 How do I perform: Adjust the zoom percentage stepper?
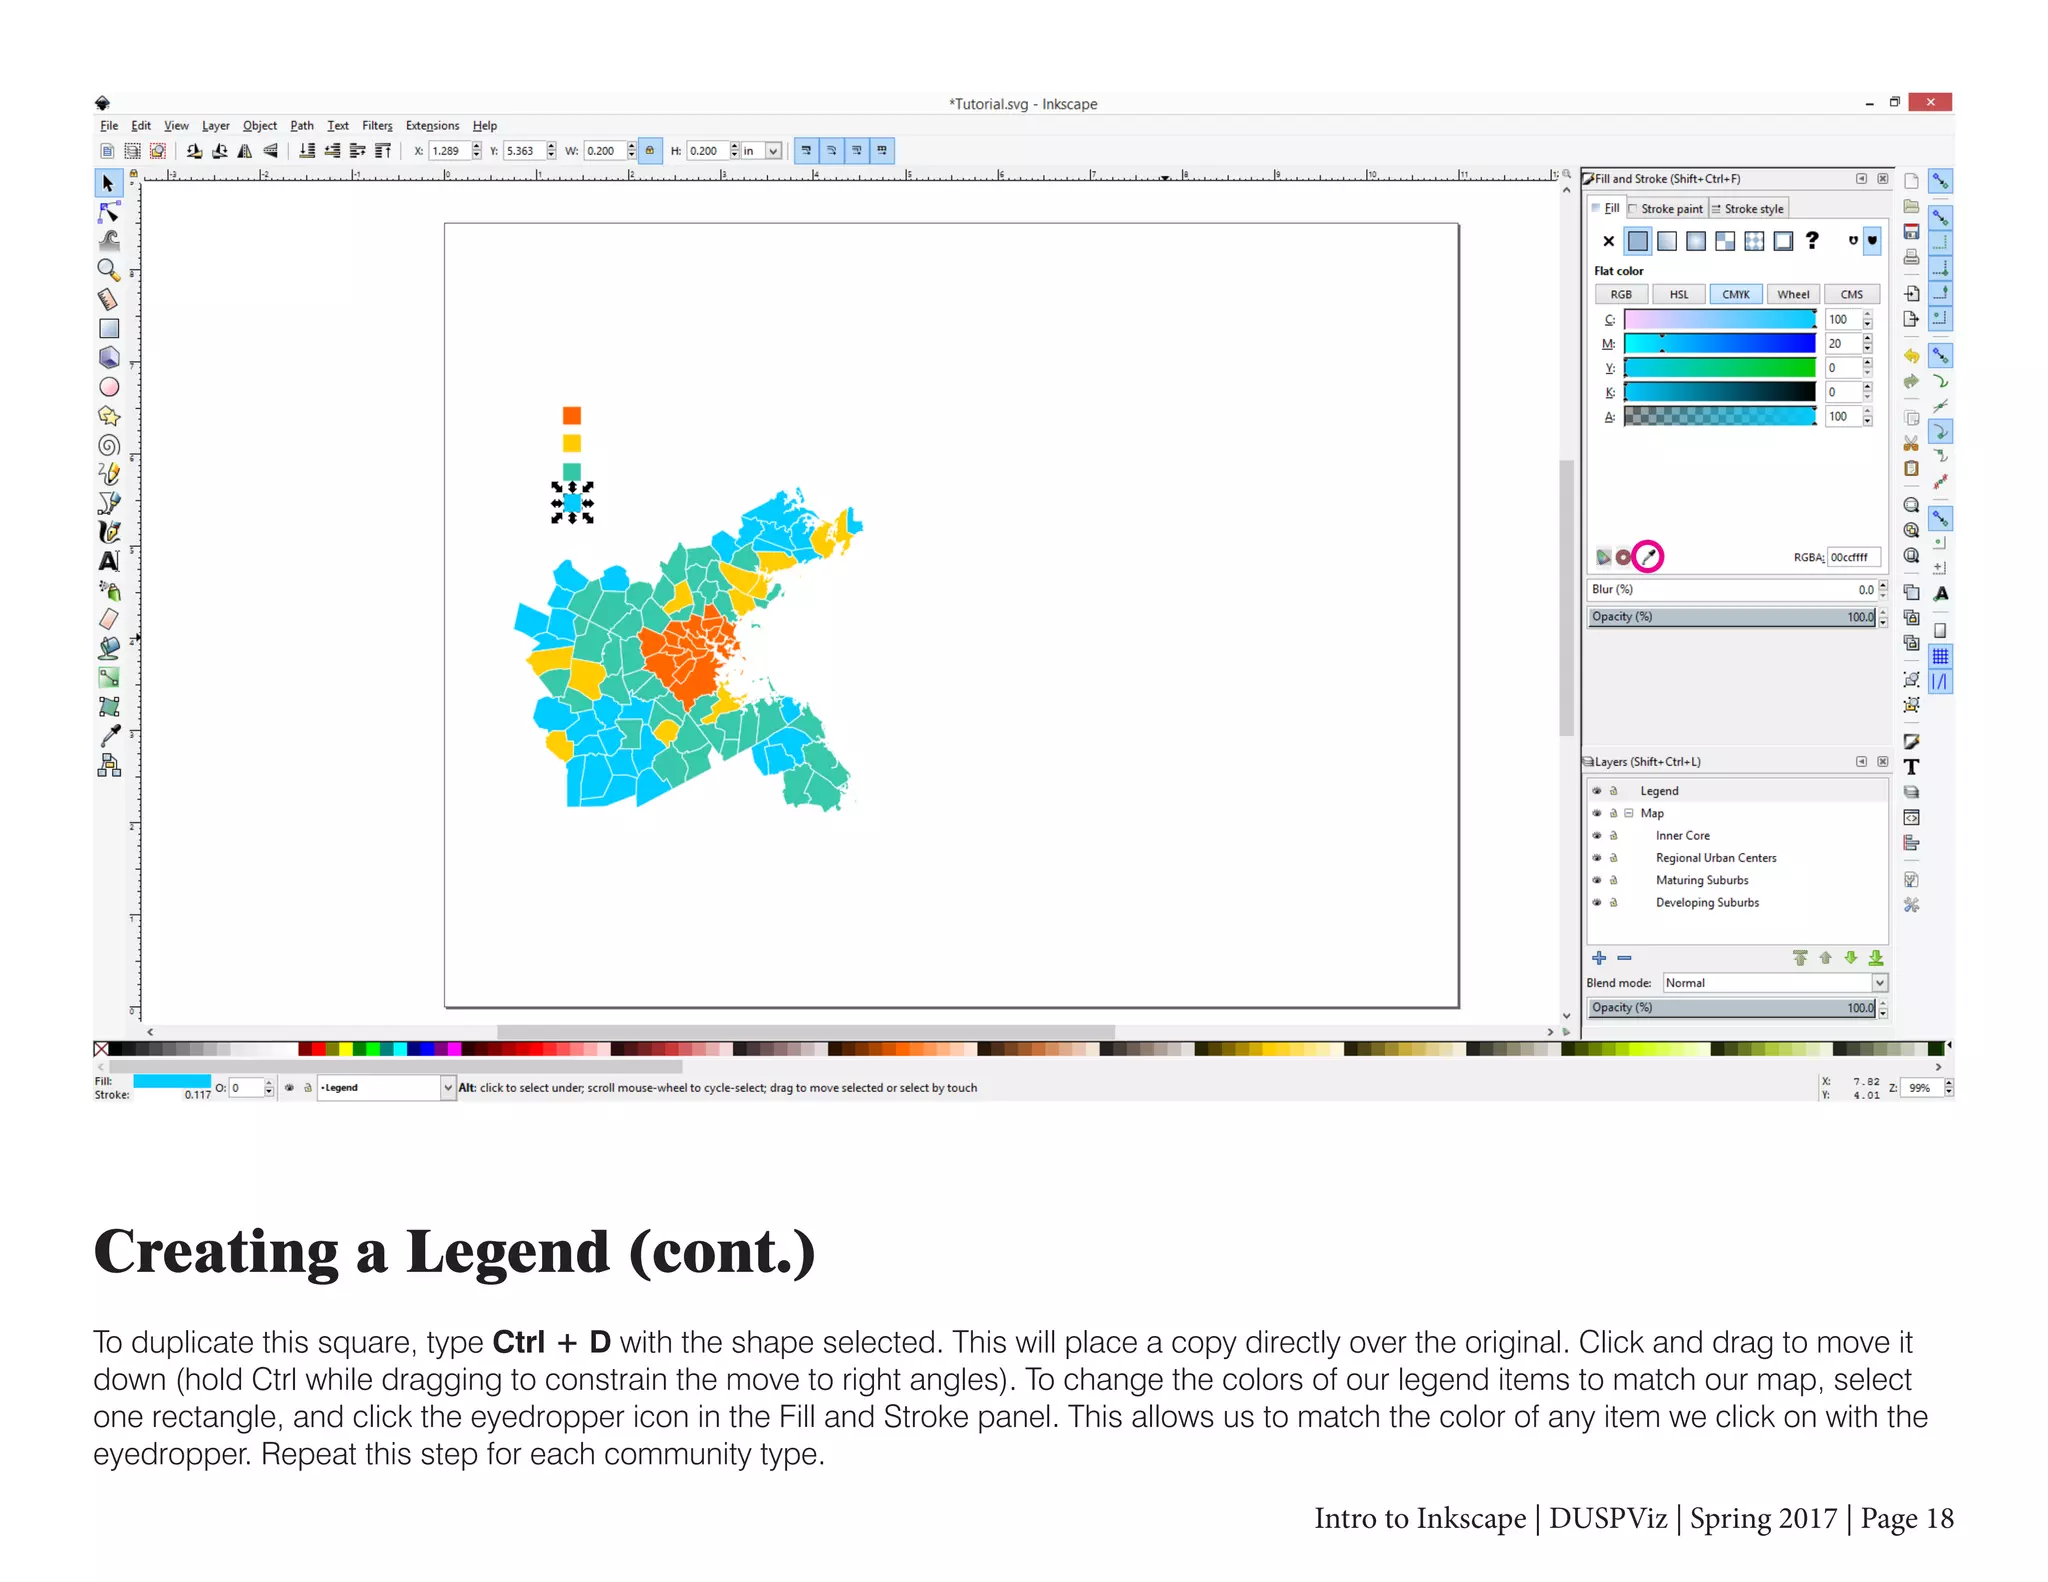[1948, 1088]
